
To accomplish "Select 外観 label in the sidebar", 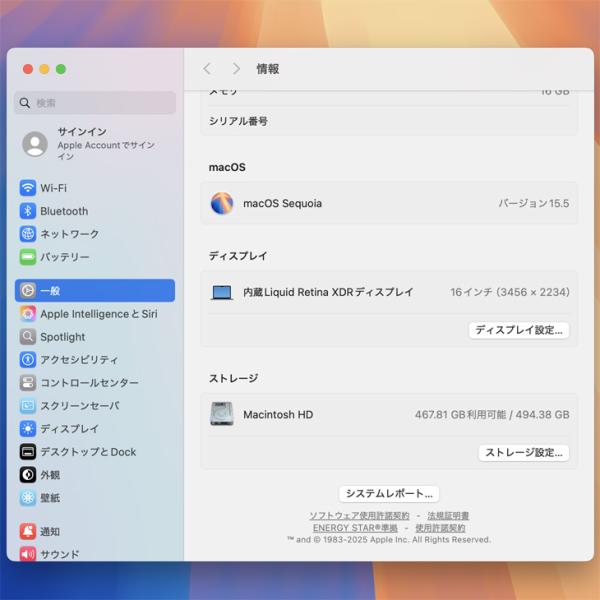I will pos(50,475).
